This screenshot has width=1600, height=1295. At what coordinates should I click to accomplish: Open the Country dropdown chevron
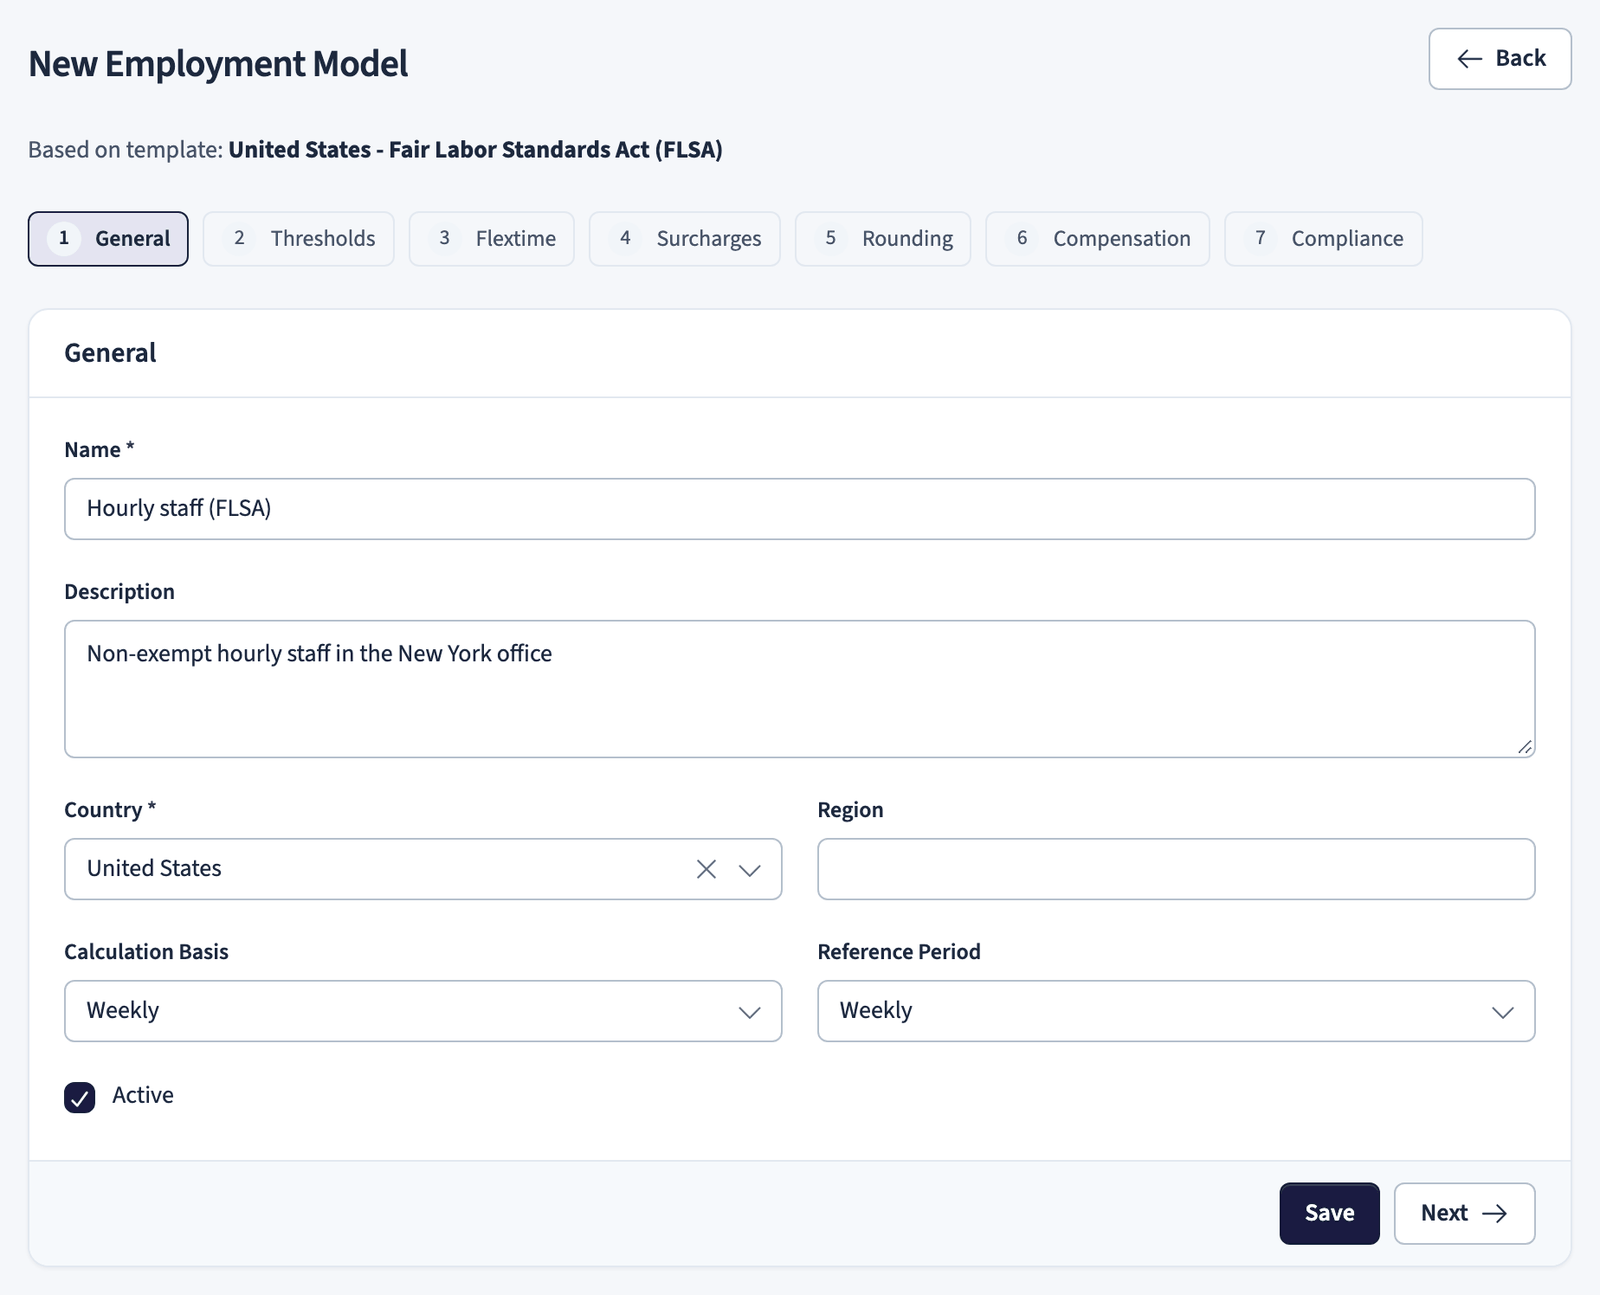(750, 869)
